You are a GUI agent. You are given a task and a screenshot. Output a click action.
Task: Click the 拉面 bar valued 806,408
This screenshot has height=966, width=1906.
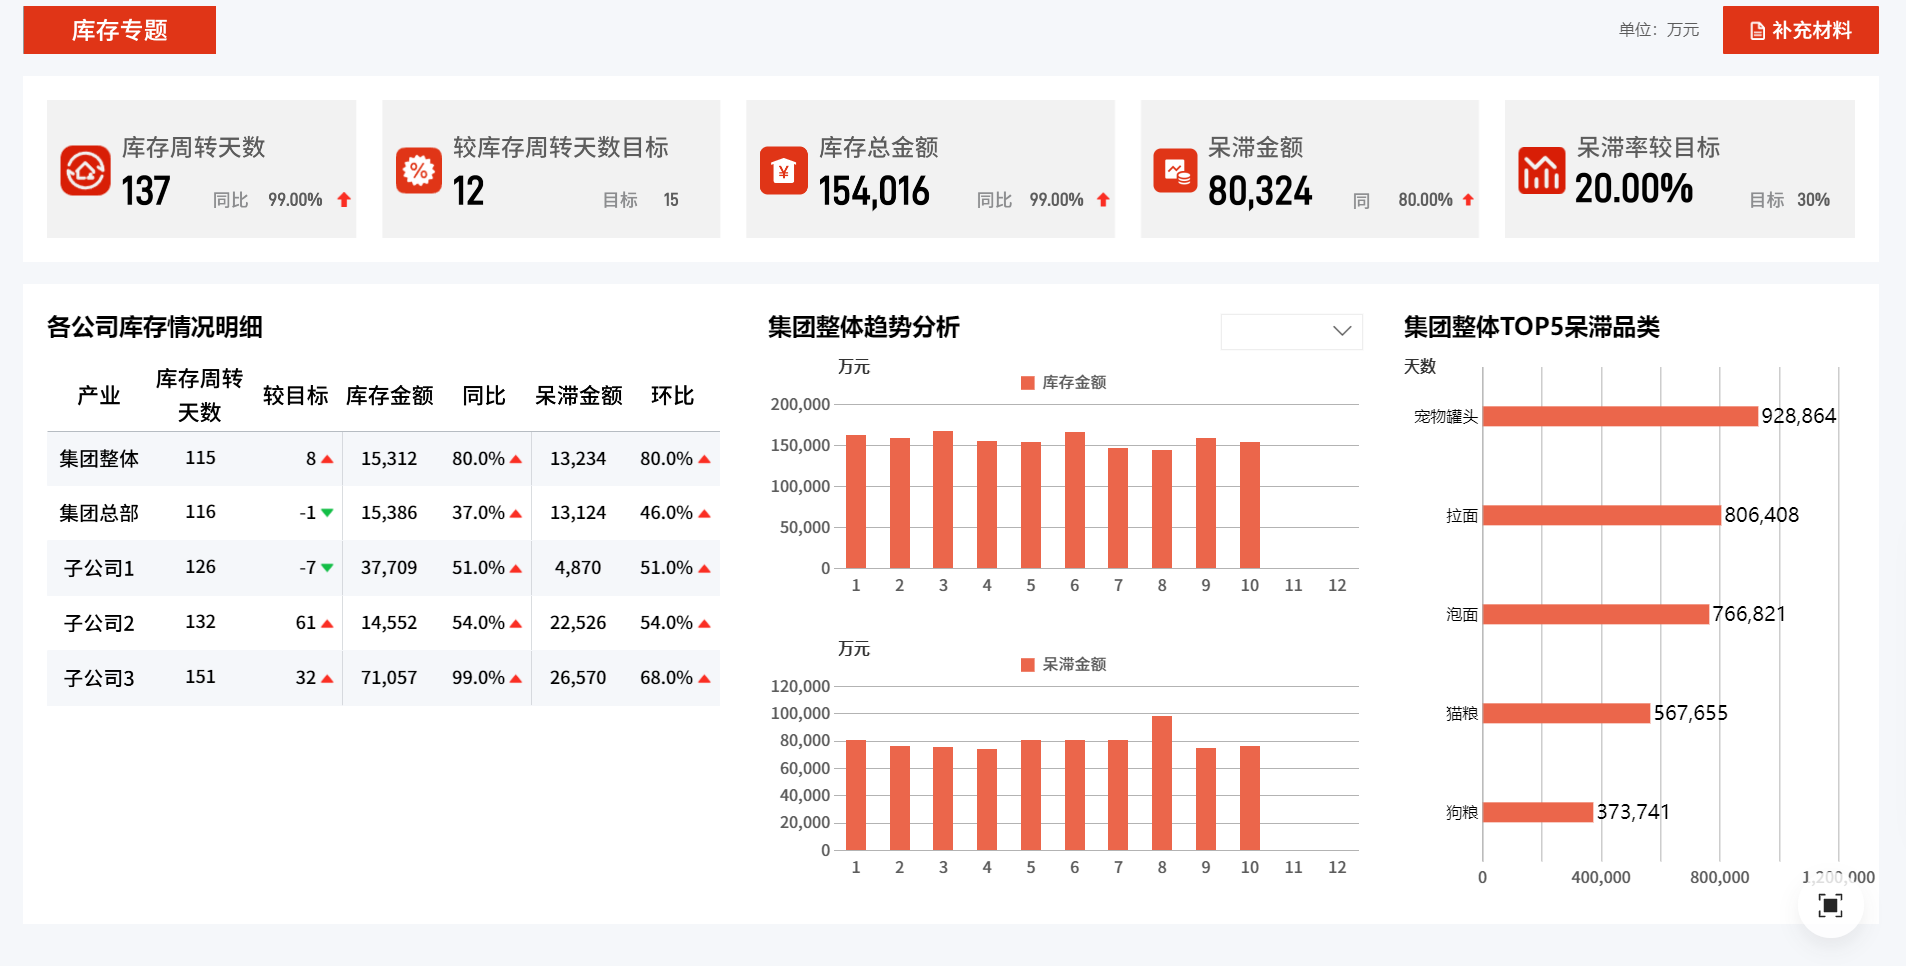pyautogui.click(x=1602, y=515)
